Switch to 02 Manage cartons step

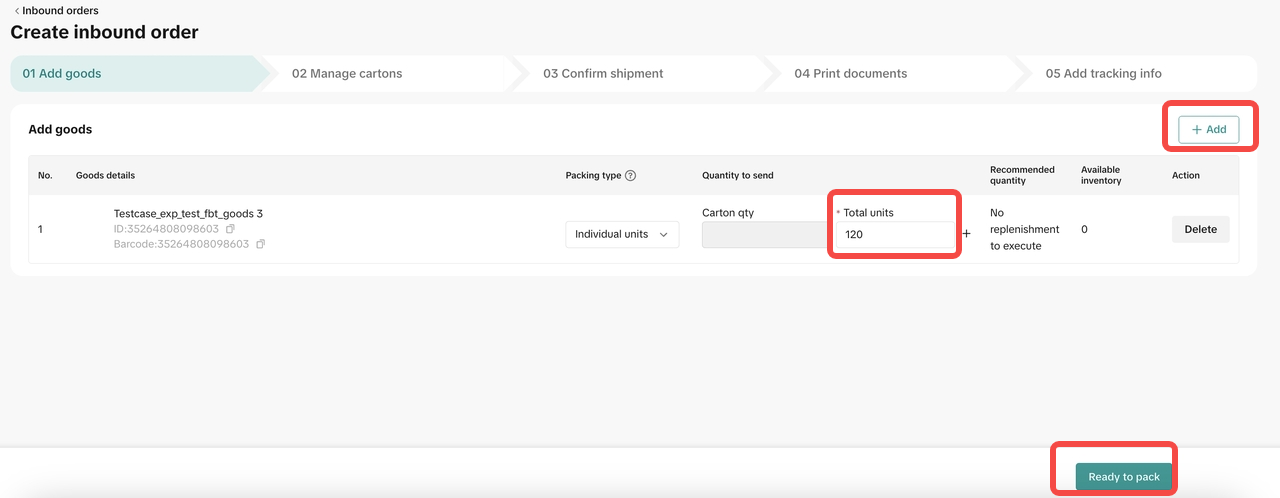(x=347, y=73)
